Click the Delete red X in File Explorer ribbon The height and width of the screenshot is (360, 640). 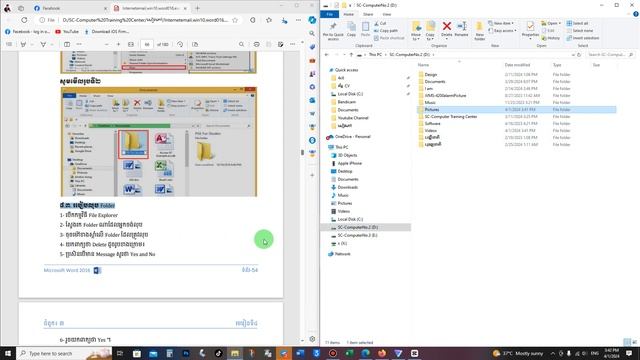(x=447, y=27)
